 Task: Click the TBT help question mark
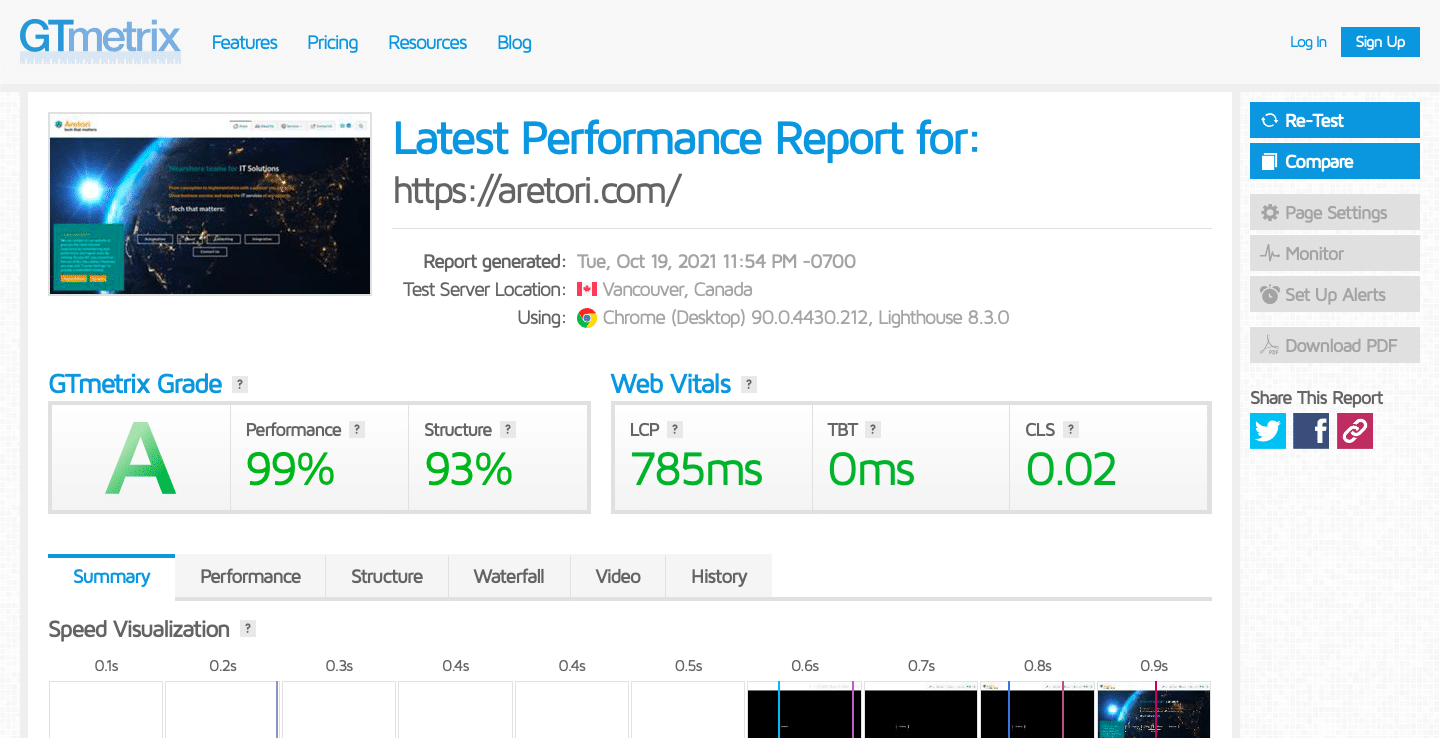873,429
